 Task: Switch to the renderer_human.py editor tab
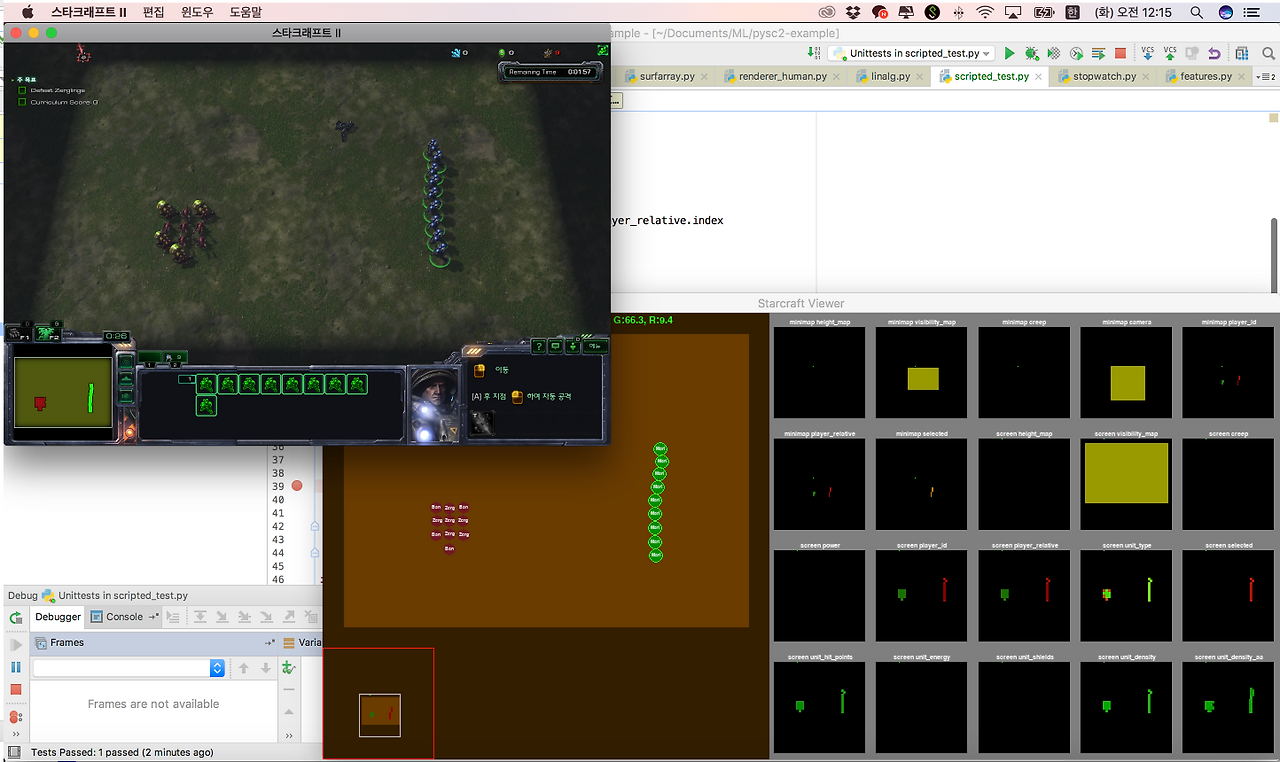coord(783,76)
